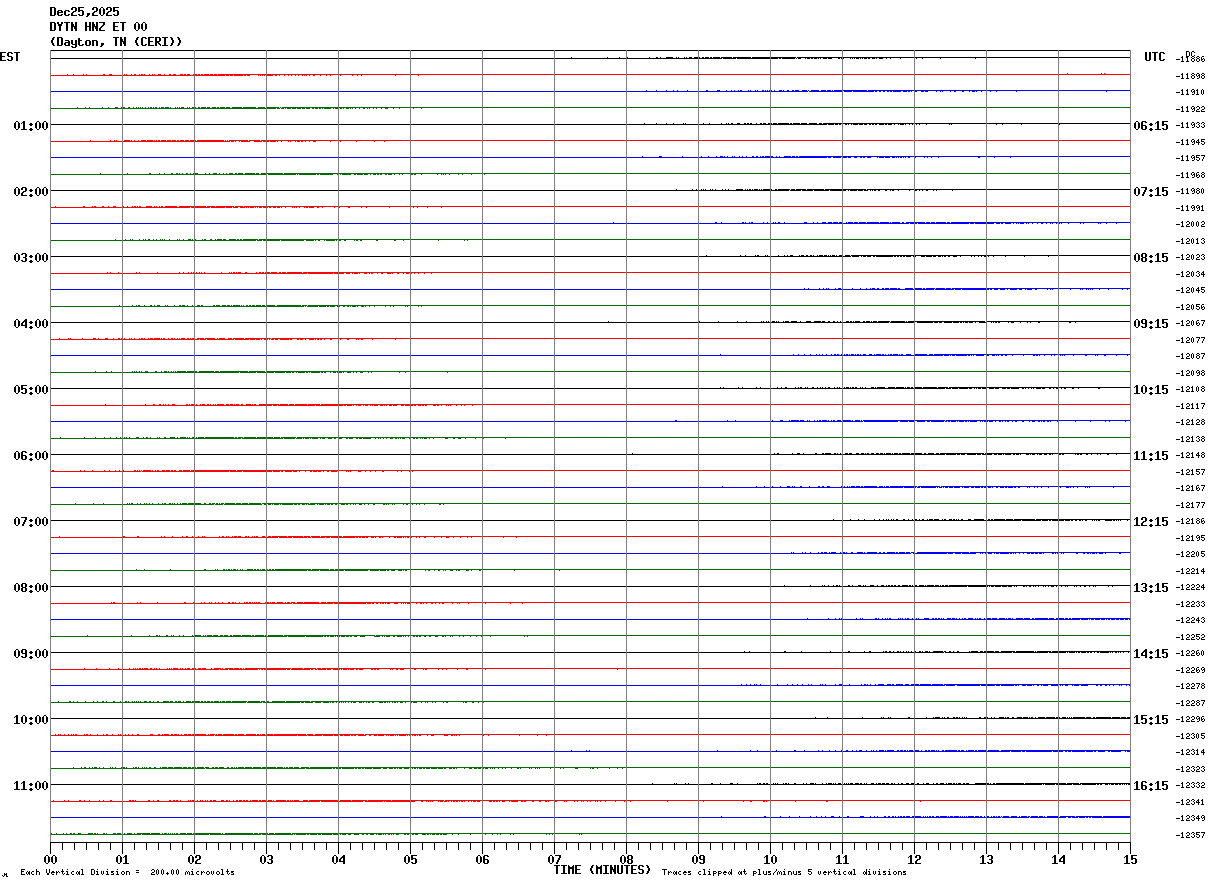Click the DC offset value -12214
The width and height of the screenshot is (1210, 886).
pos(1190,571)
